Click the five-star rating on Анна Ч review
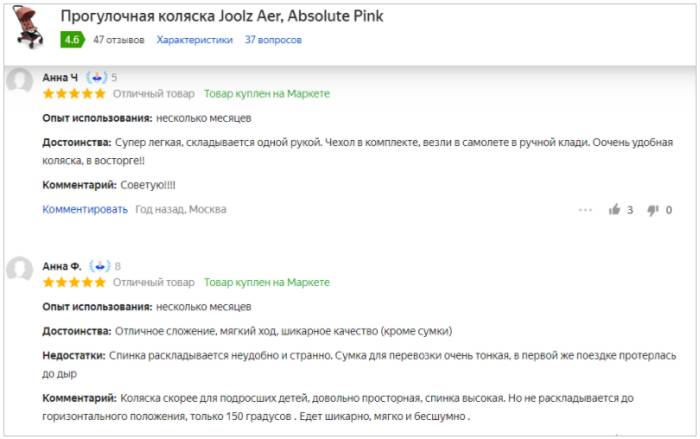 73,93
